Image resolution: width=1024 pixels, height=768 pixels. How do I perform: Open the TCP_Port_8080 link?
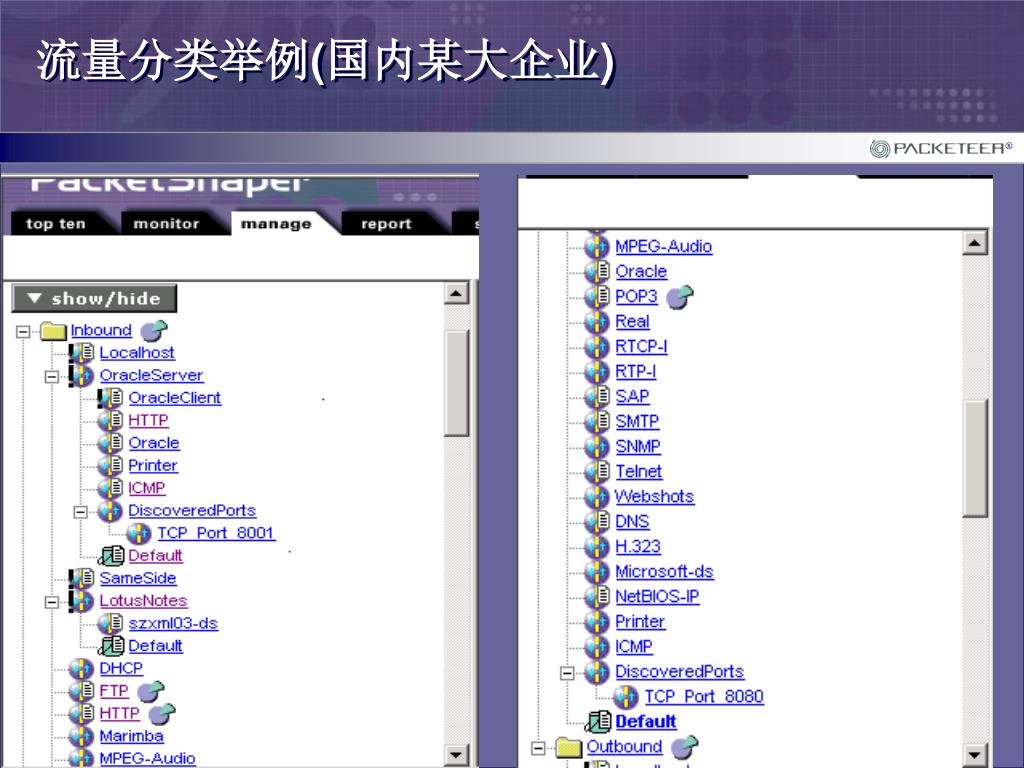point(704,697)
